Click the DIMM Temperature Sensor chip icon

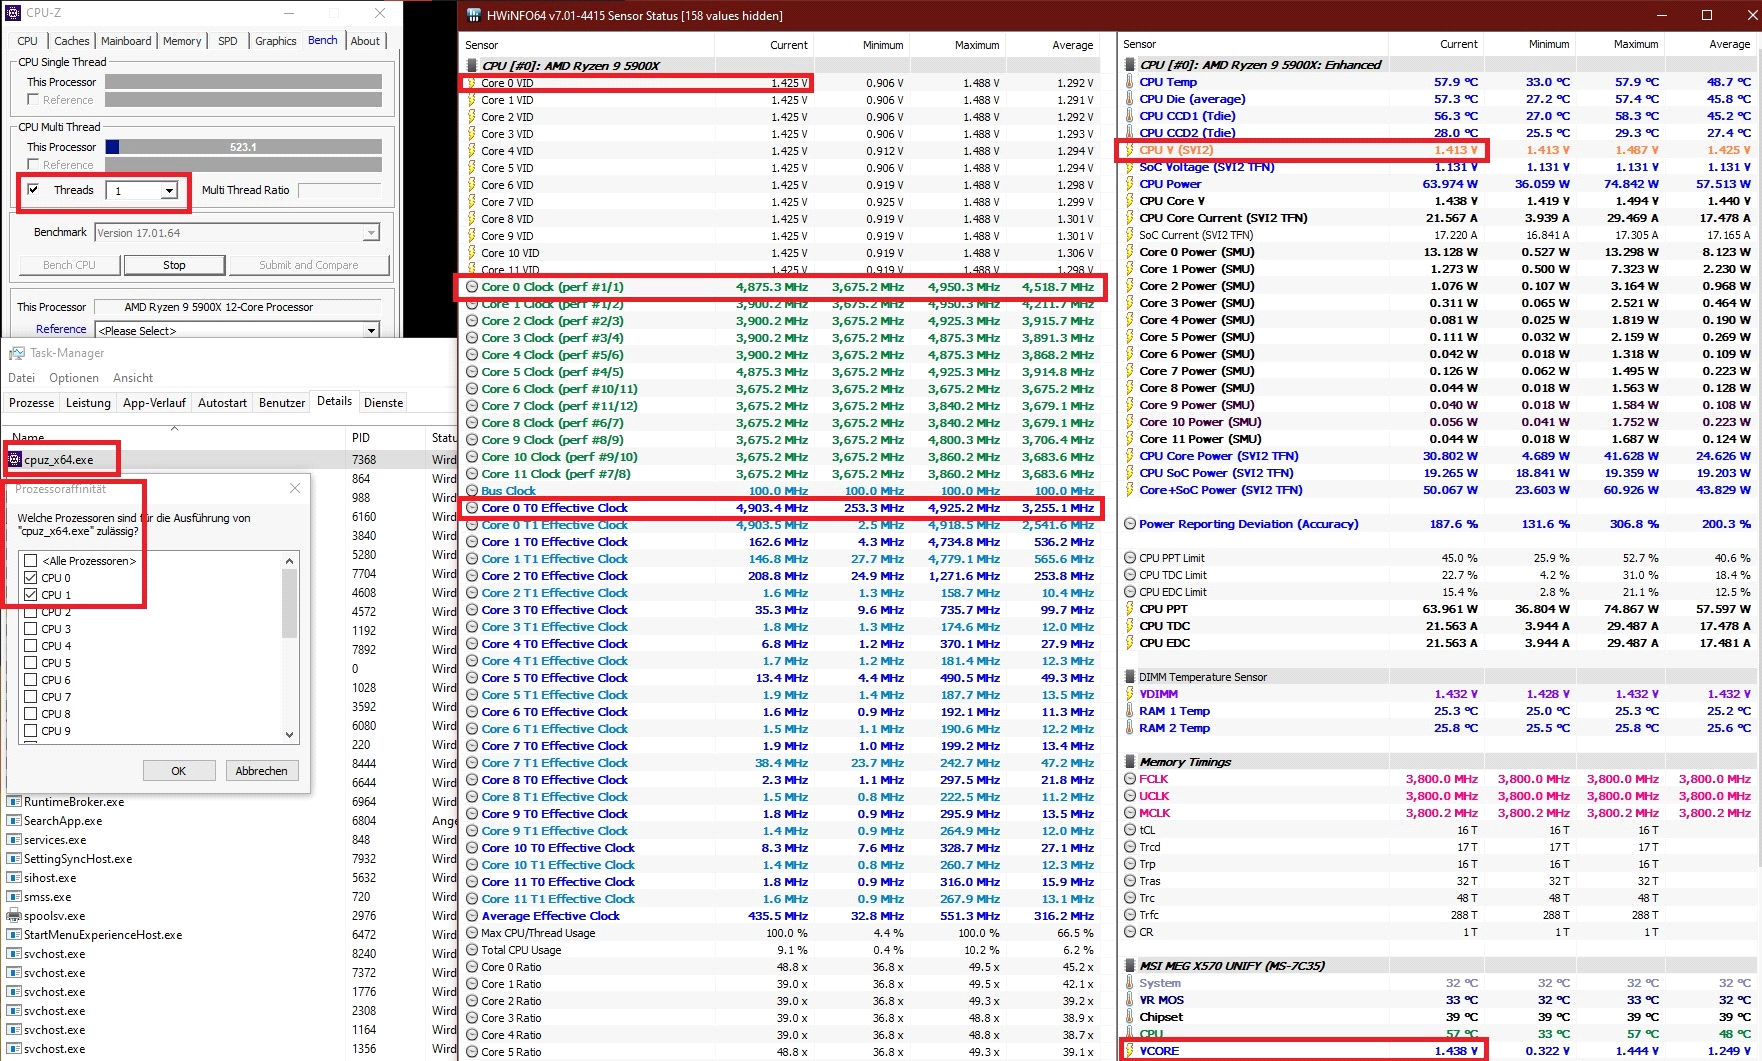click(1130, 677)
